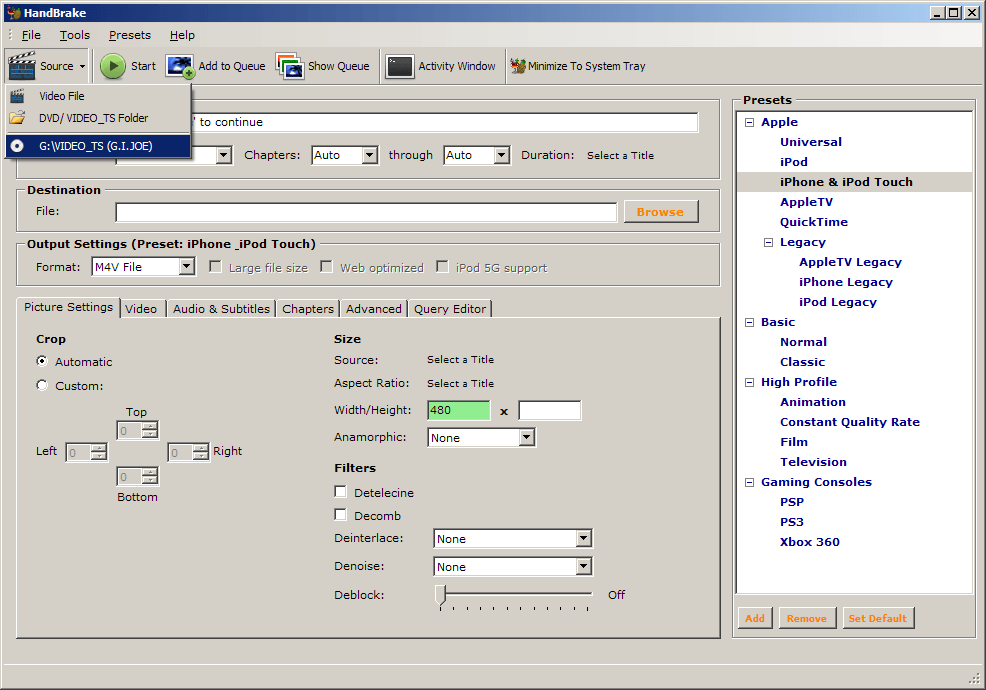The height and width of the screenshot is (690, 986).
Task: Click the Deblock slider handle
Action: click(x=441, y=594)
